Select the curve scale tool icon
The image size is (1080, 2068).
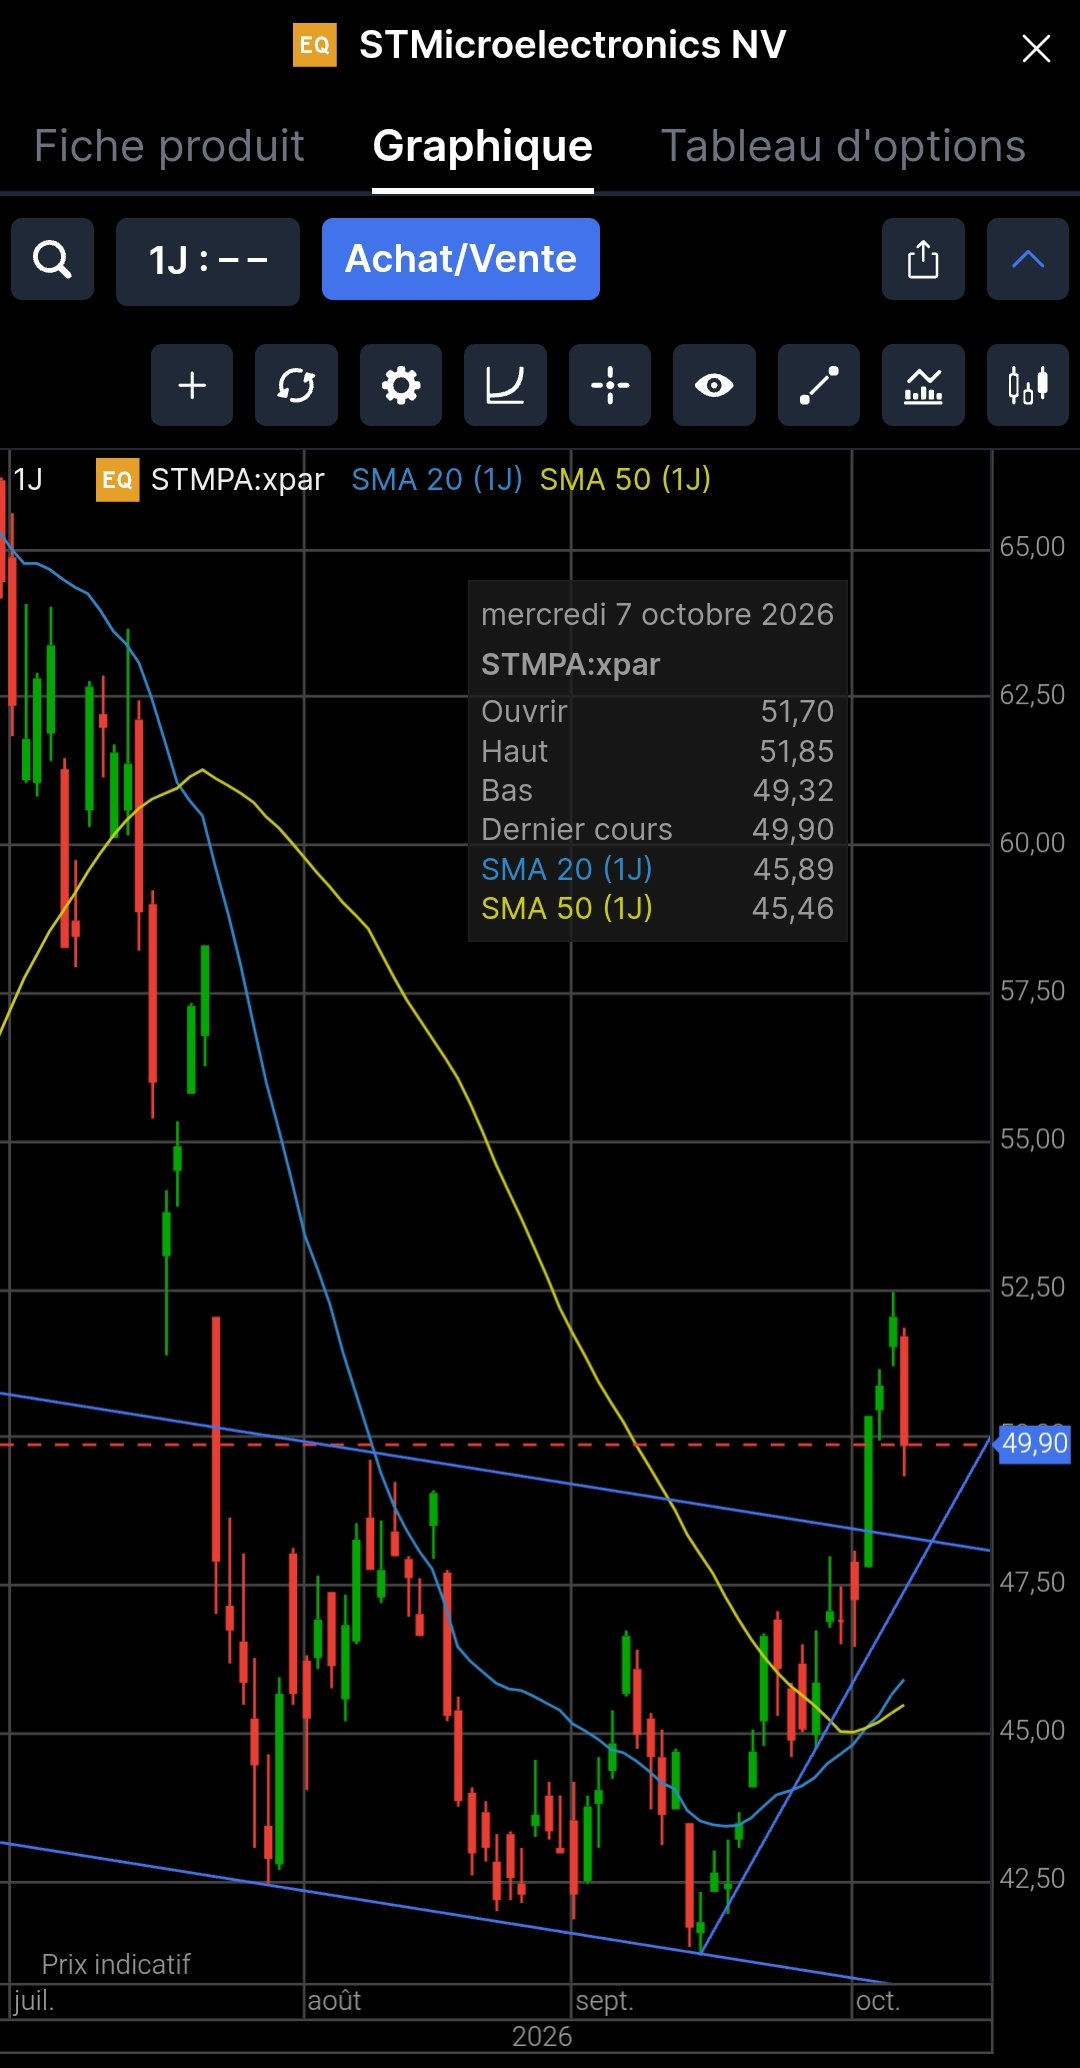pyautogui.click(x=505, y=385)
